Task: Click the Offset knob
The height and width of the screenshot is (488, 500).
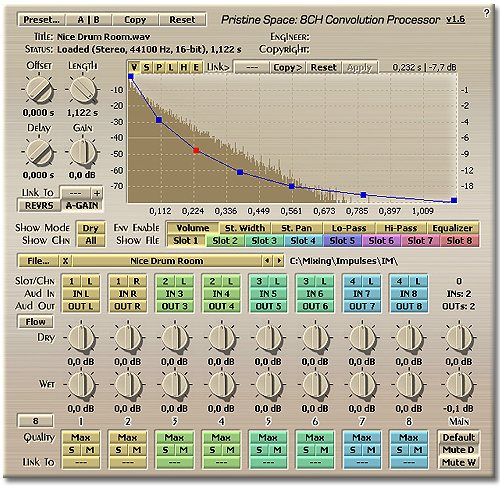Action: pyautogui.click(x=39, y=90)
